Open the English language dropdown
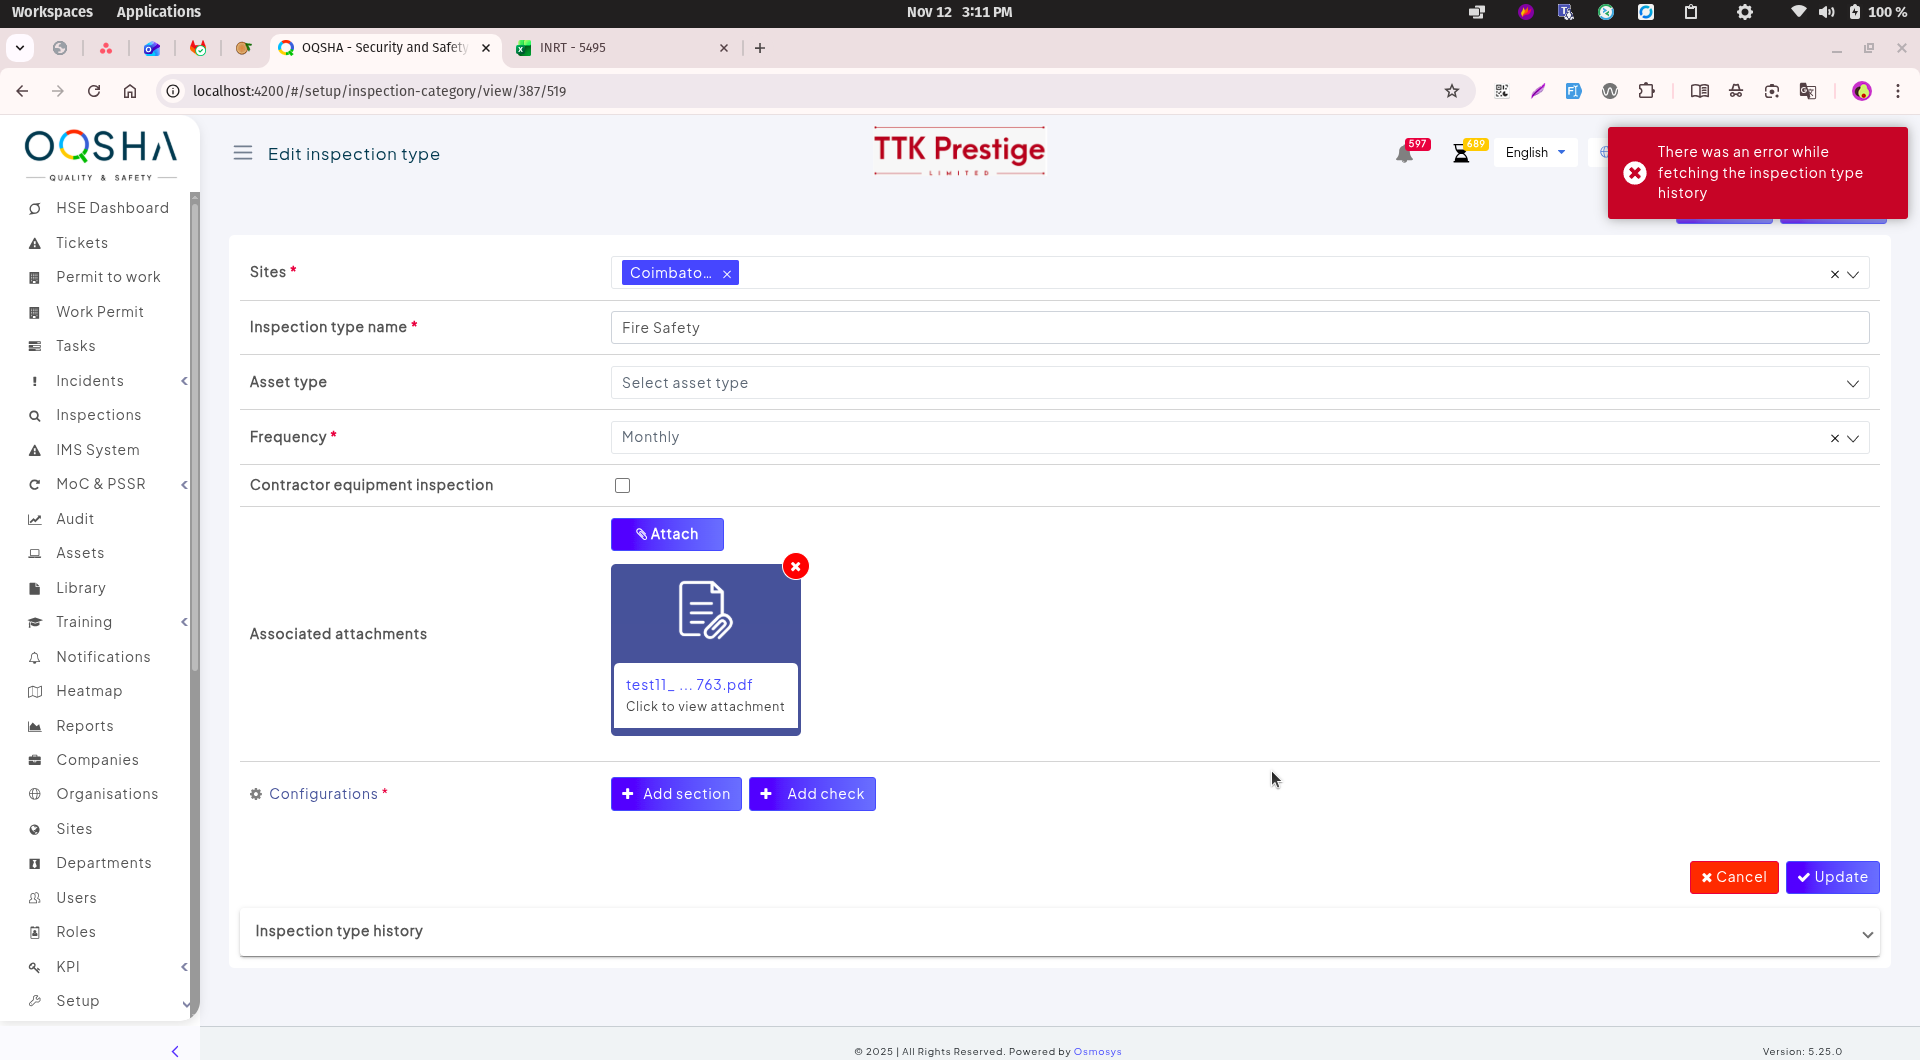Screen dimensions: 1920x1060 (1535, 153)
